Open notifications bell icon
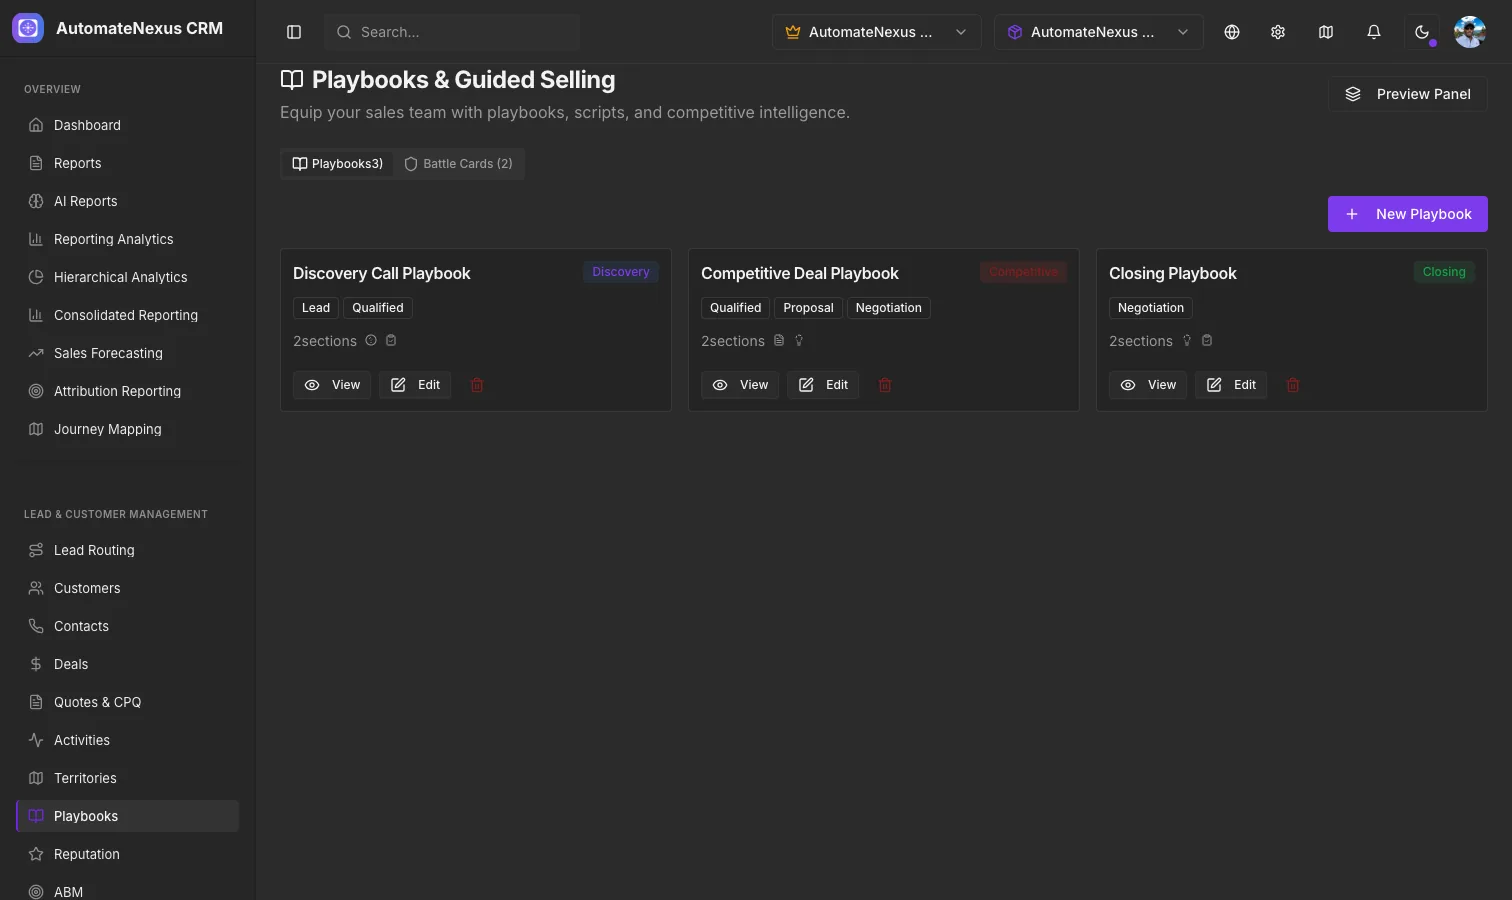 1374,32
